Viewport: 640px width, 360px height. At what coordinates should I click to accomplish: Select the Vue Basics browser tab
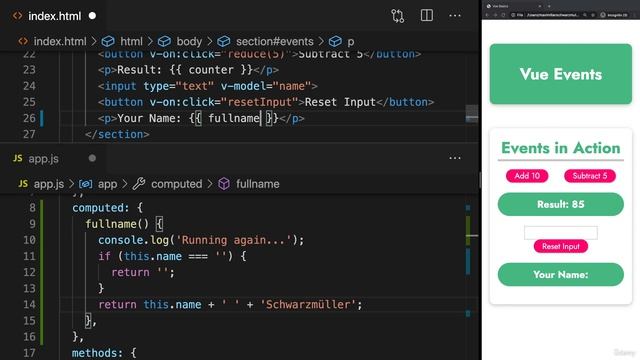[513, 6]
